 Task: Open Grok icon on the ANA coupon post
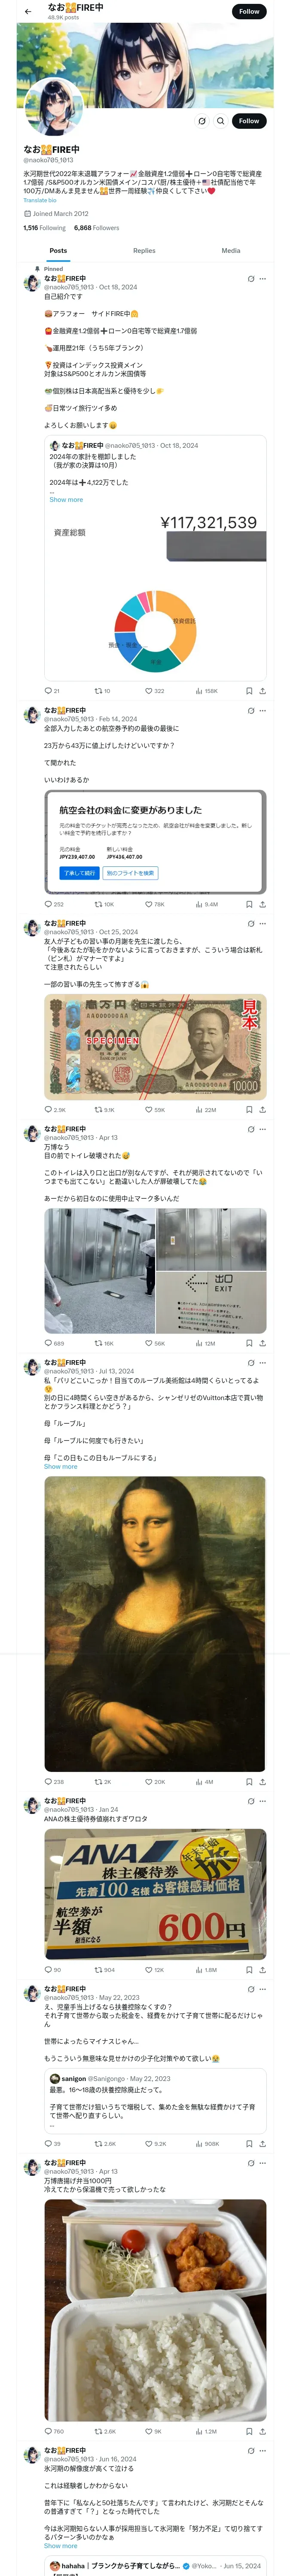tap(250, 1801)
